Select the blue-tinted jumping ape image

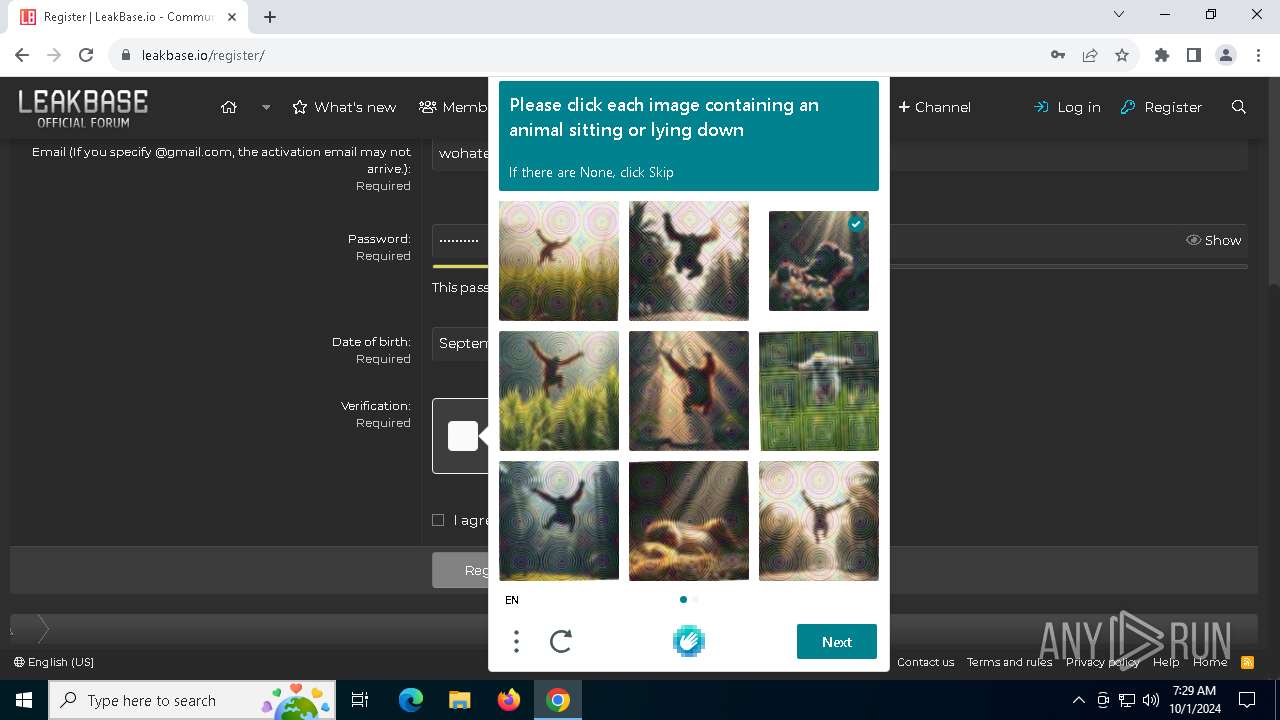(x=559, y=521)
